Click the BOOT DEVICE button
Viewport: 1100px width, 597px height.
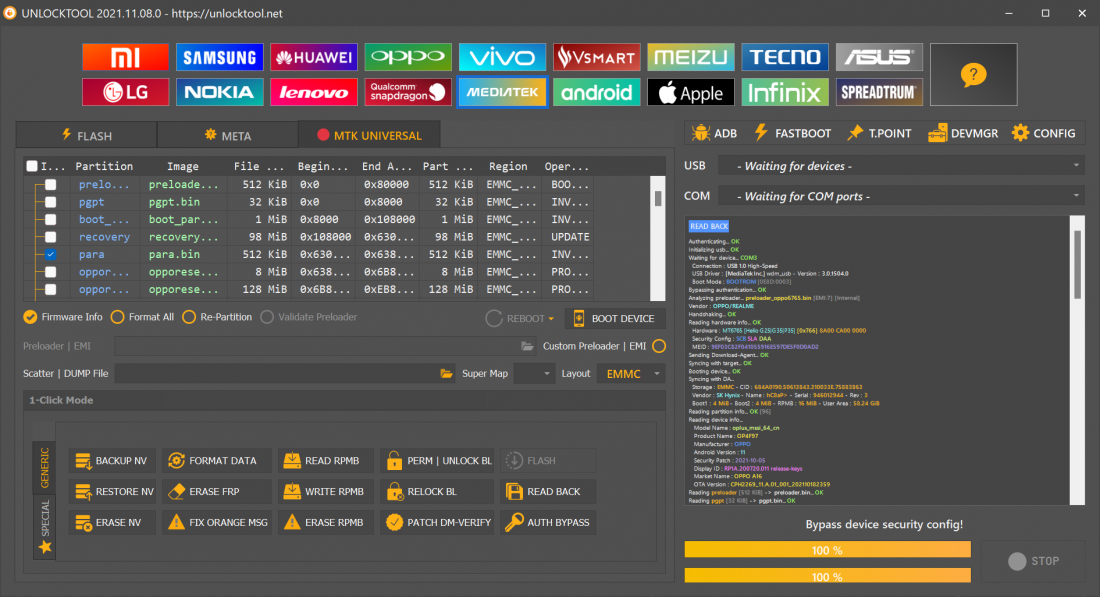coord(615,318)
